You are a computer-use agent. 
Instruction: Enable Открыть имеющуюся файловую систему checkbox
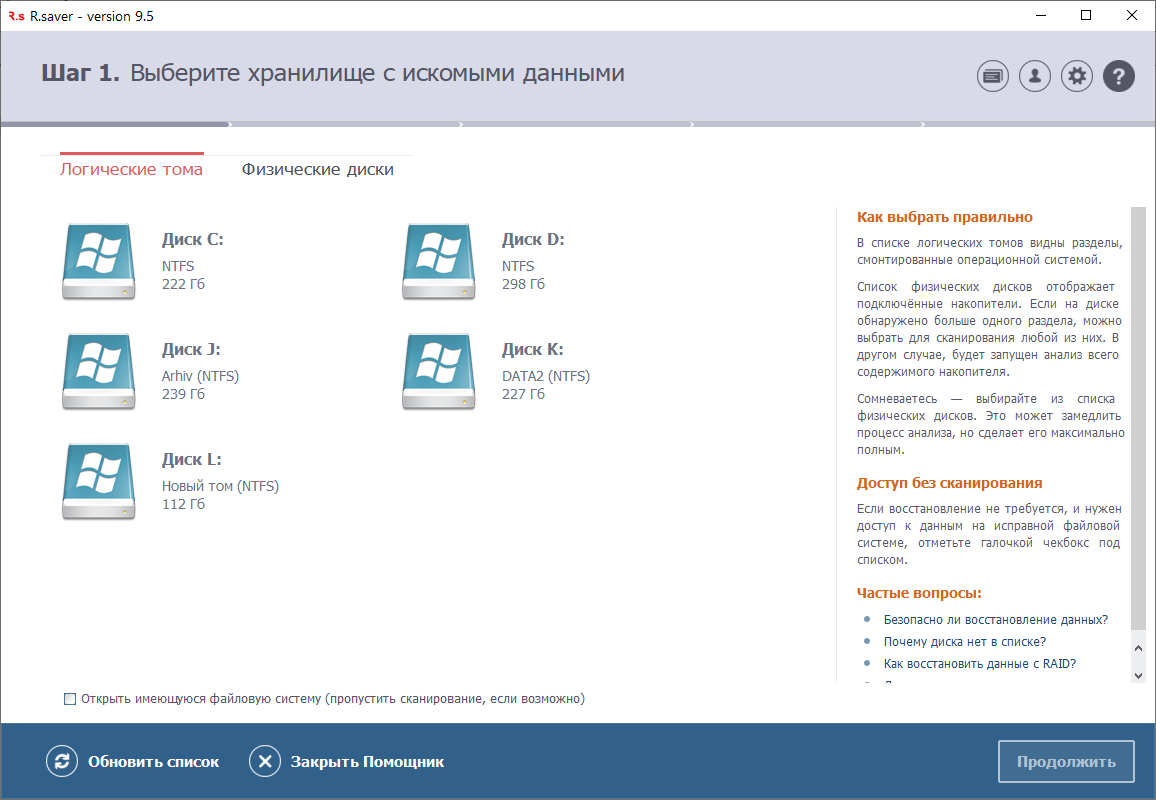[70, 699]
